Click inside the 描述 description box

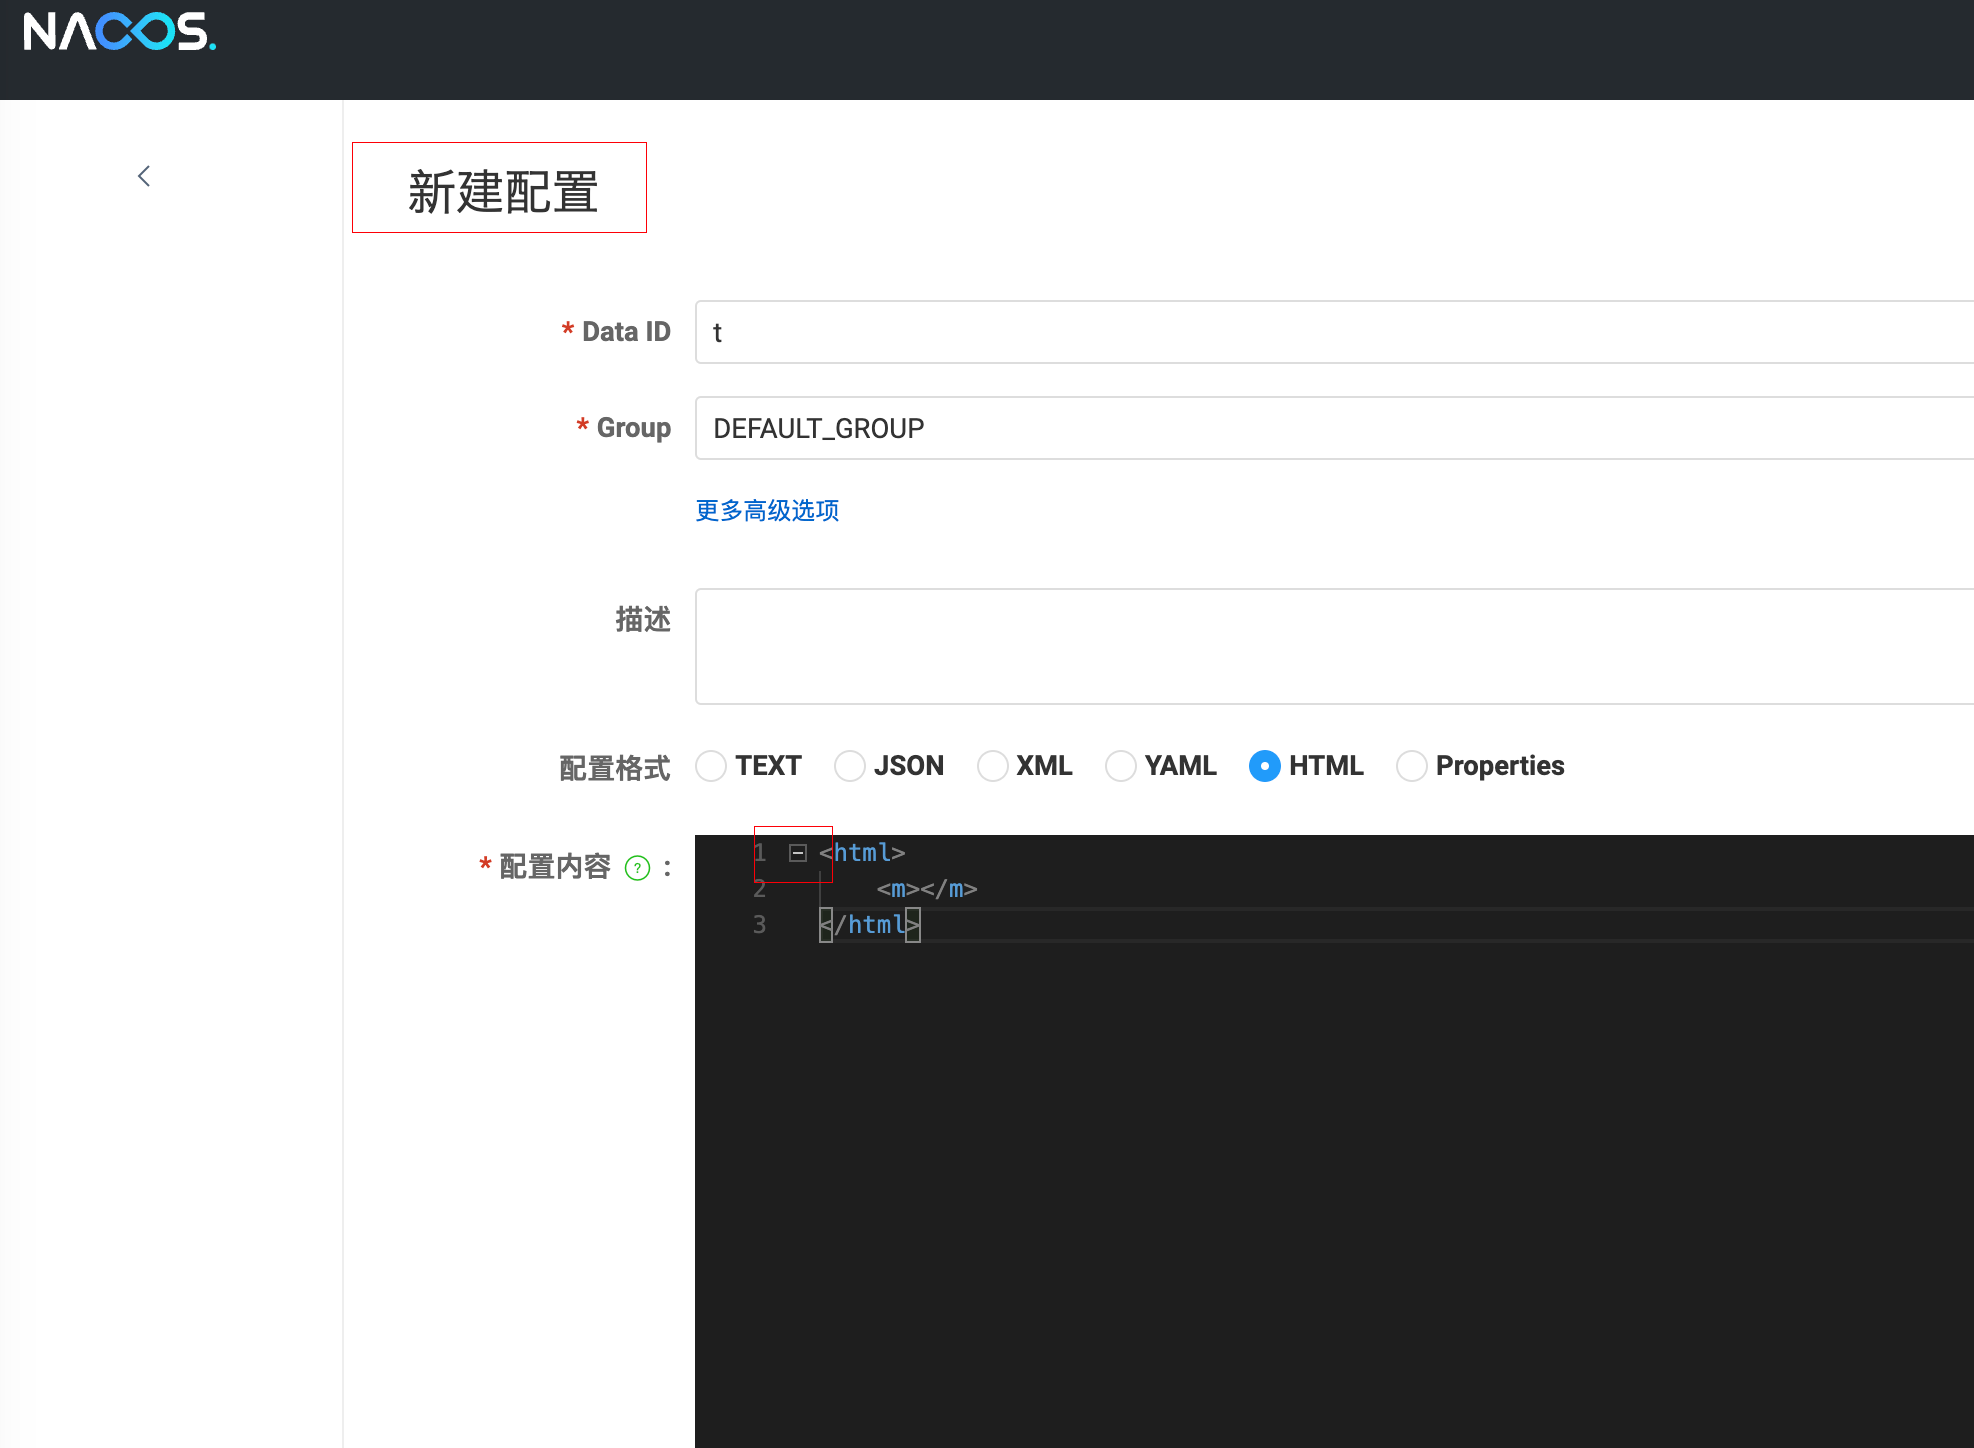1100,645
